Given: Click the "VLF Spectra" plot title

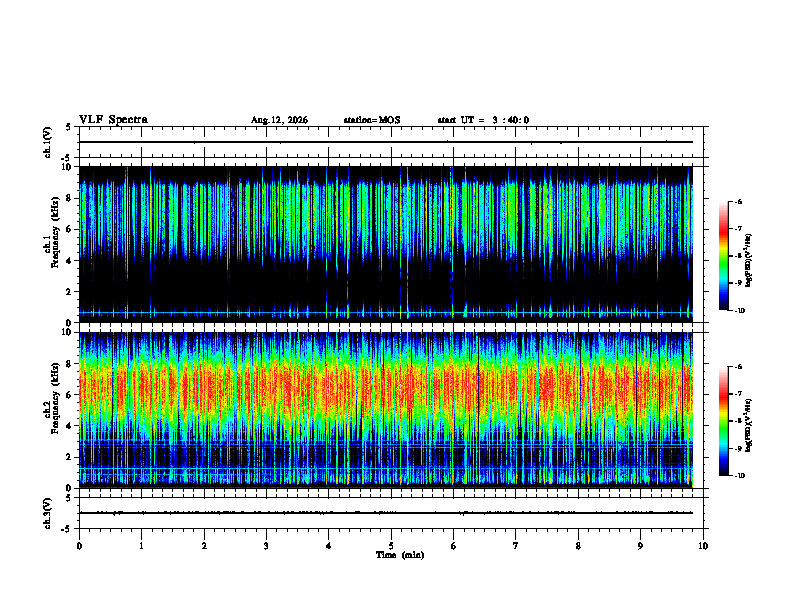Looking at the screenshot, I should [113, 120].
